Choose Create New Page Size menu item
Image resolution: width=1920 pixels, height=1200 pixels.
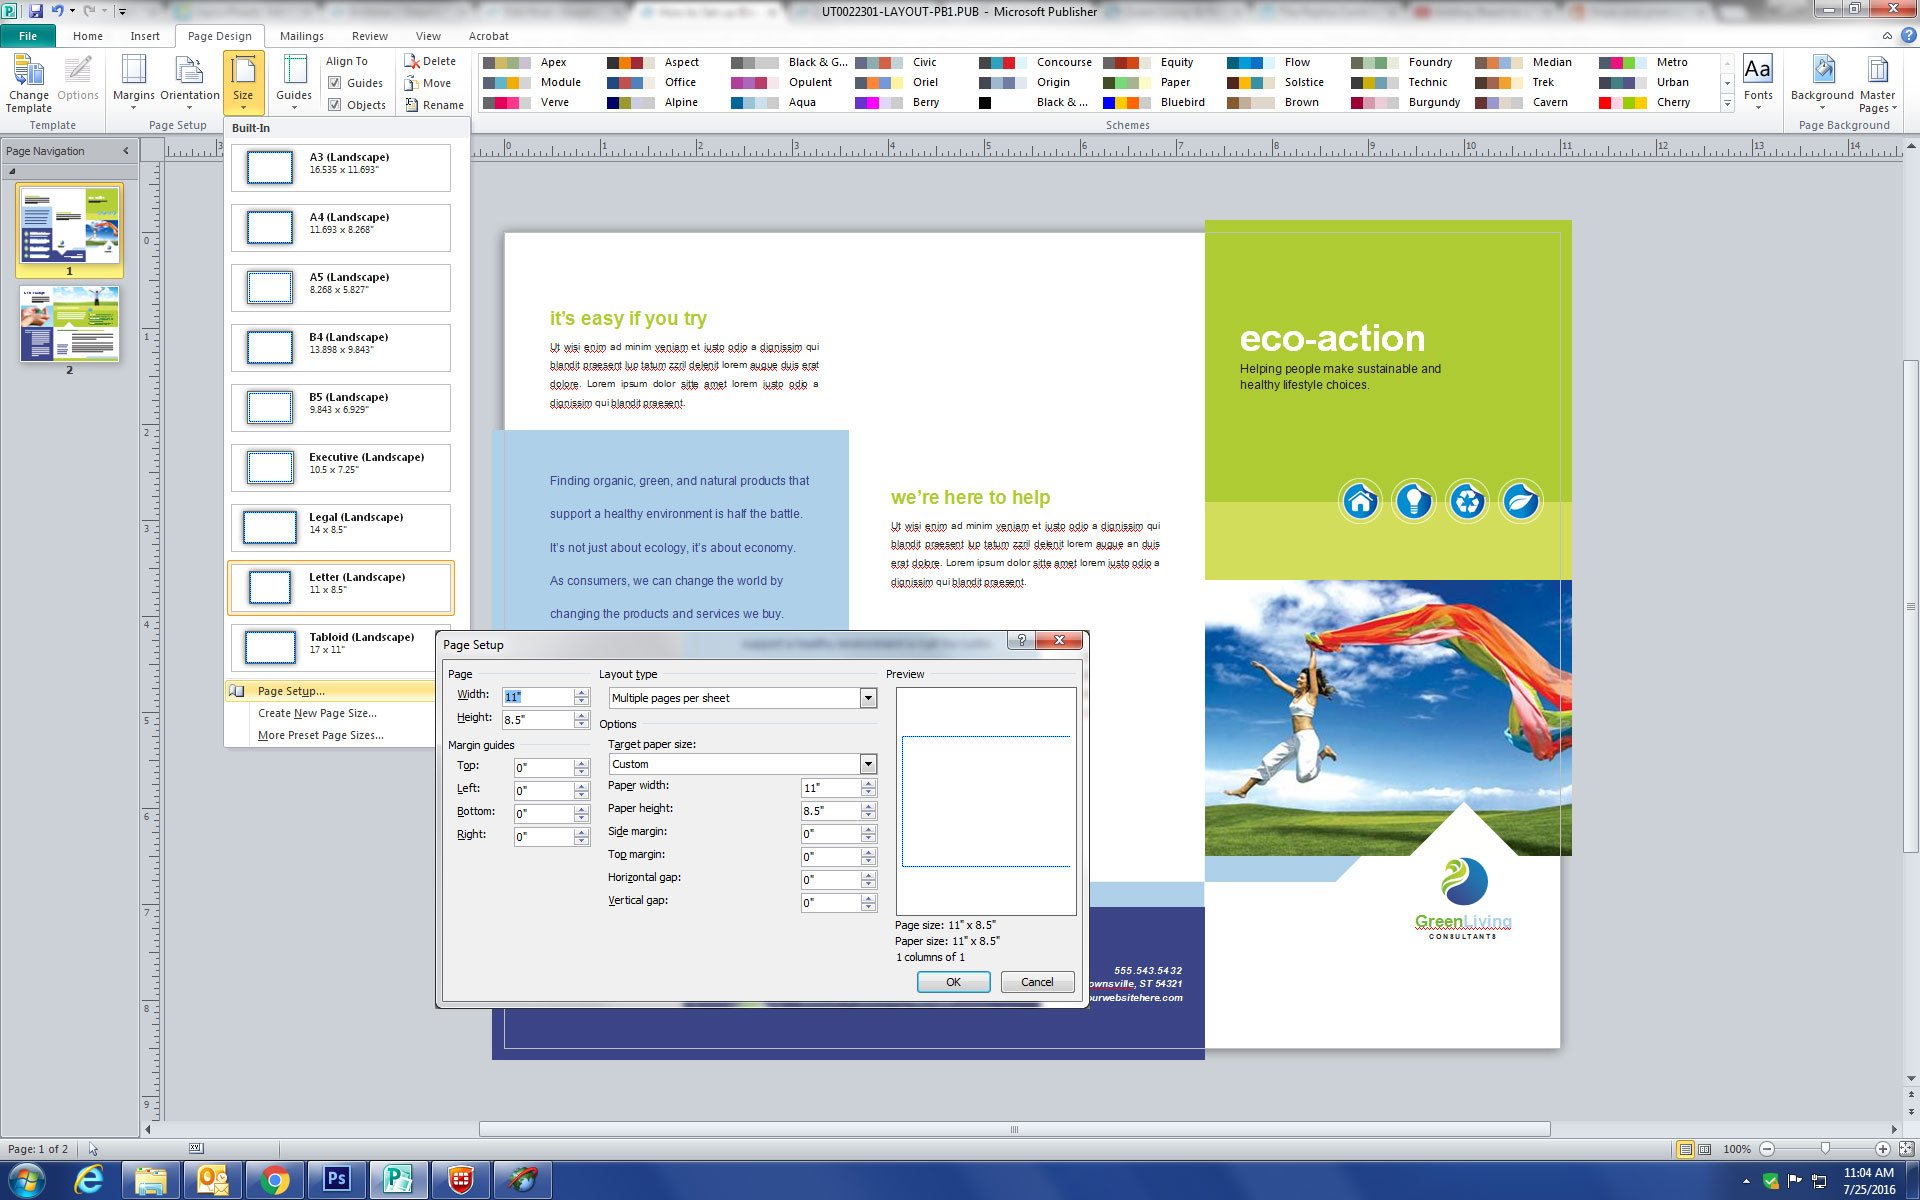(317, 713)
